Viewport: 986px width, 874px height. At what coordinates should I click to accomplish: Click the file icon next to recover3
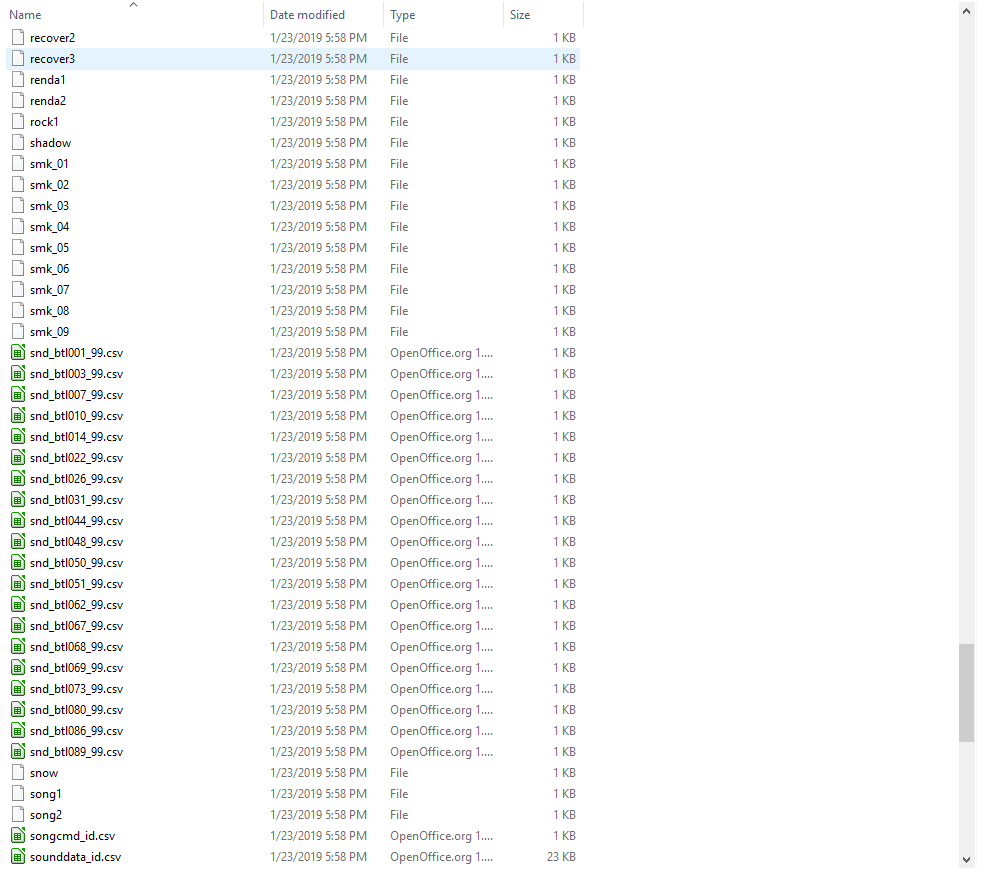tap(18, 58)
